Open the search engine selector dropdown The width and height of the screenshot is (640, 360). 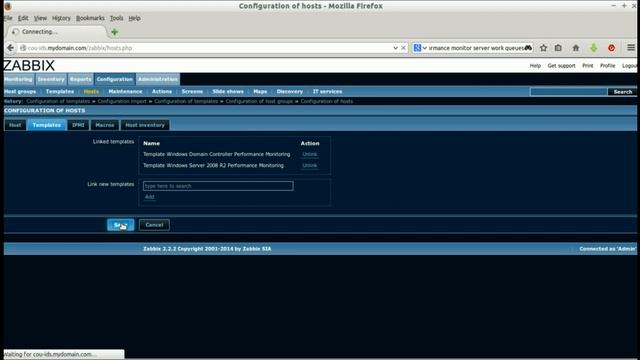point(420,48)
